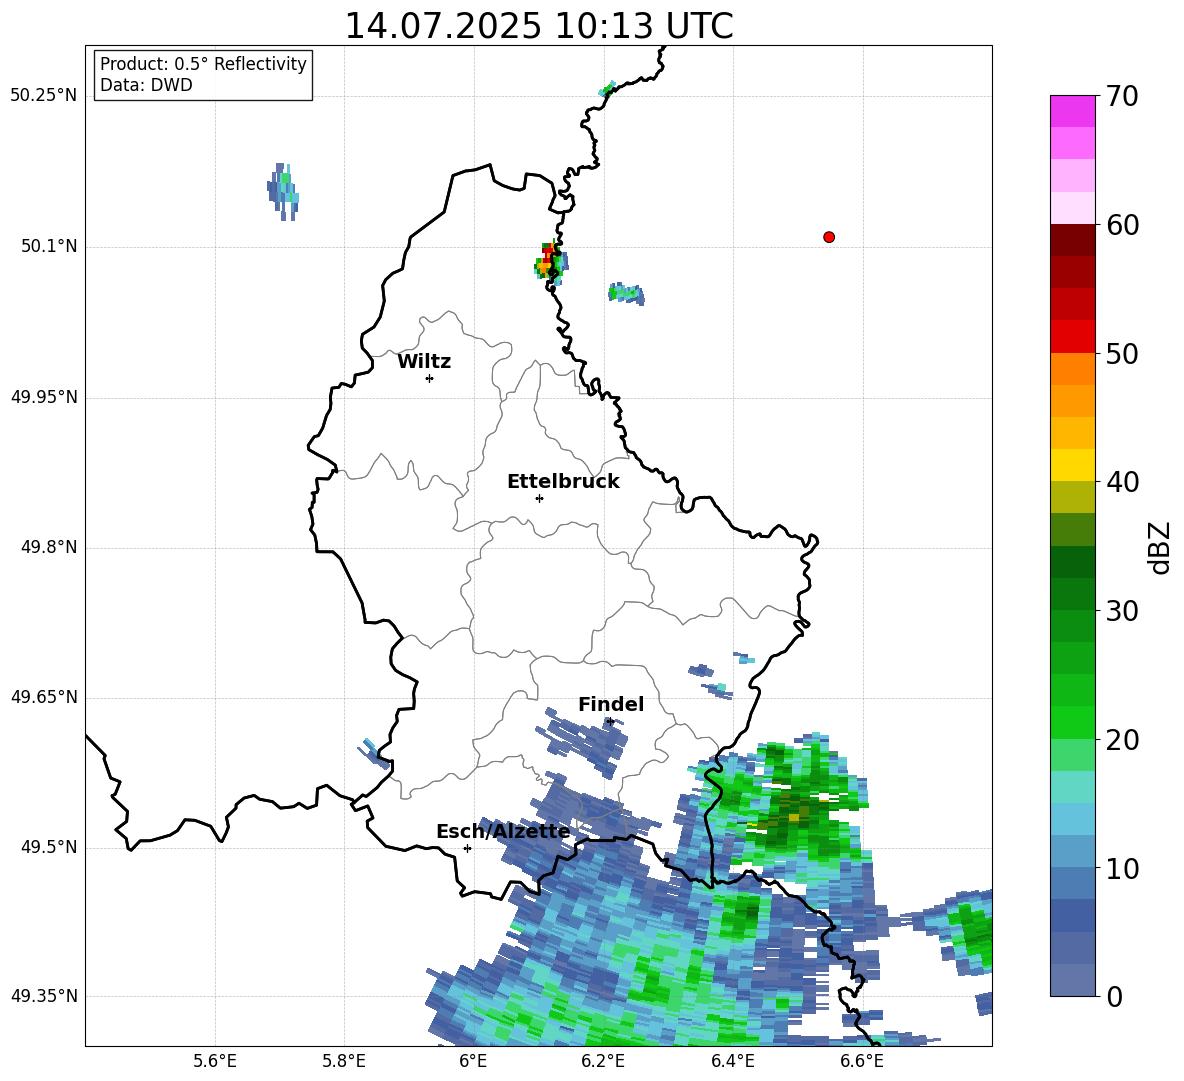The image size is (1184, 1081).
Task: Click the Wiltz cross marker
Action: point(429,378)
